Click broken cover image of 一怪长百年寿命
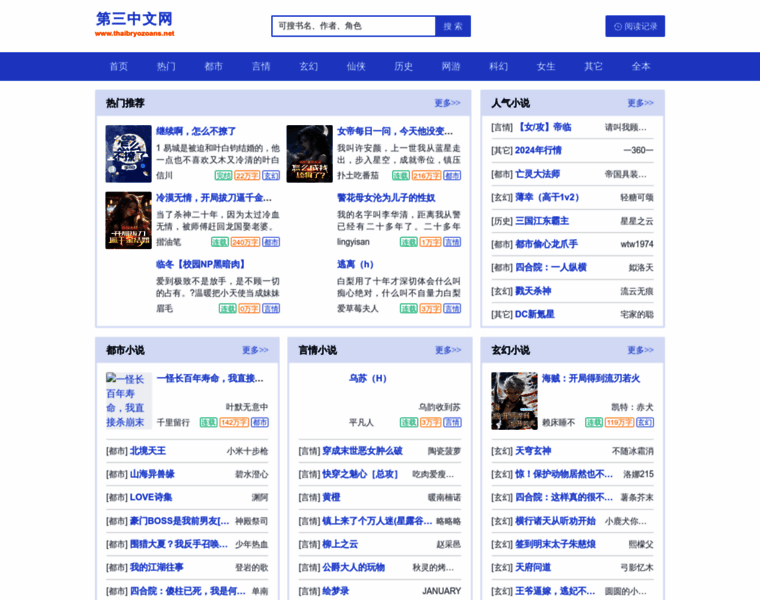Viewport: 760px width, 600px height. 128,401
